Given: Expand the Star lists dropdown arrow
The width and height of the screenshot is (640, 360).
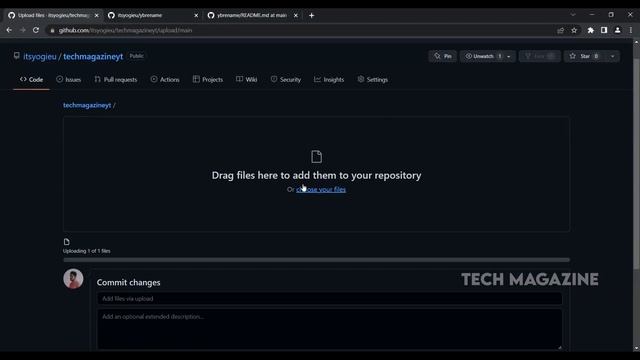Looking at the screenshot, I should pyautogui.click(x=613, y=56).
